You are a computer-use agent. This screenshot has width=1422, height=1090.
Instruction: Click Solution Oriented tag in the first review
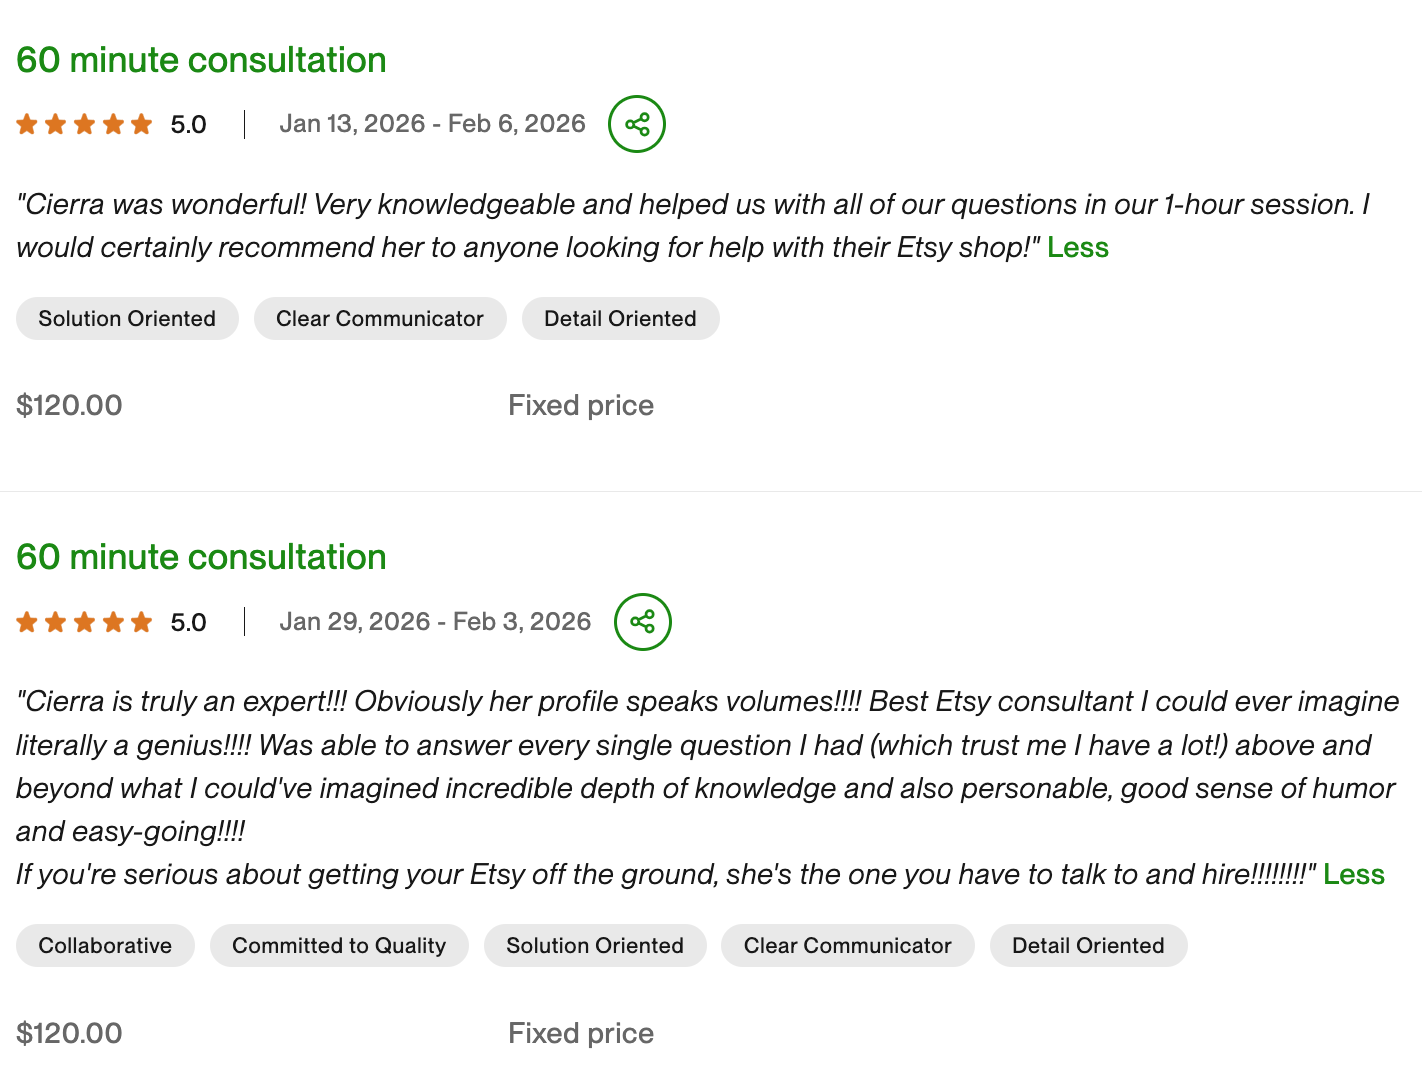(x=127, y=319)
